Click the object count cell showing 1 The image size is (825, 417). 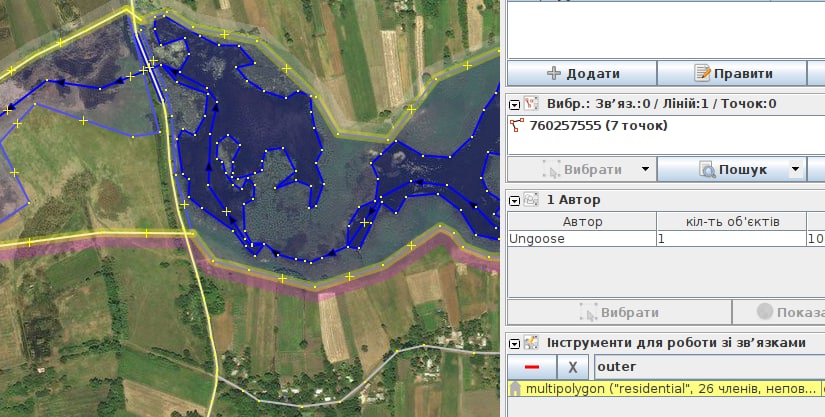(x=731, y=239)
